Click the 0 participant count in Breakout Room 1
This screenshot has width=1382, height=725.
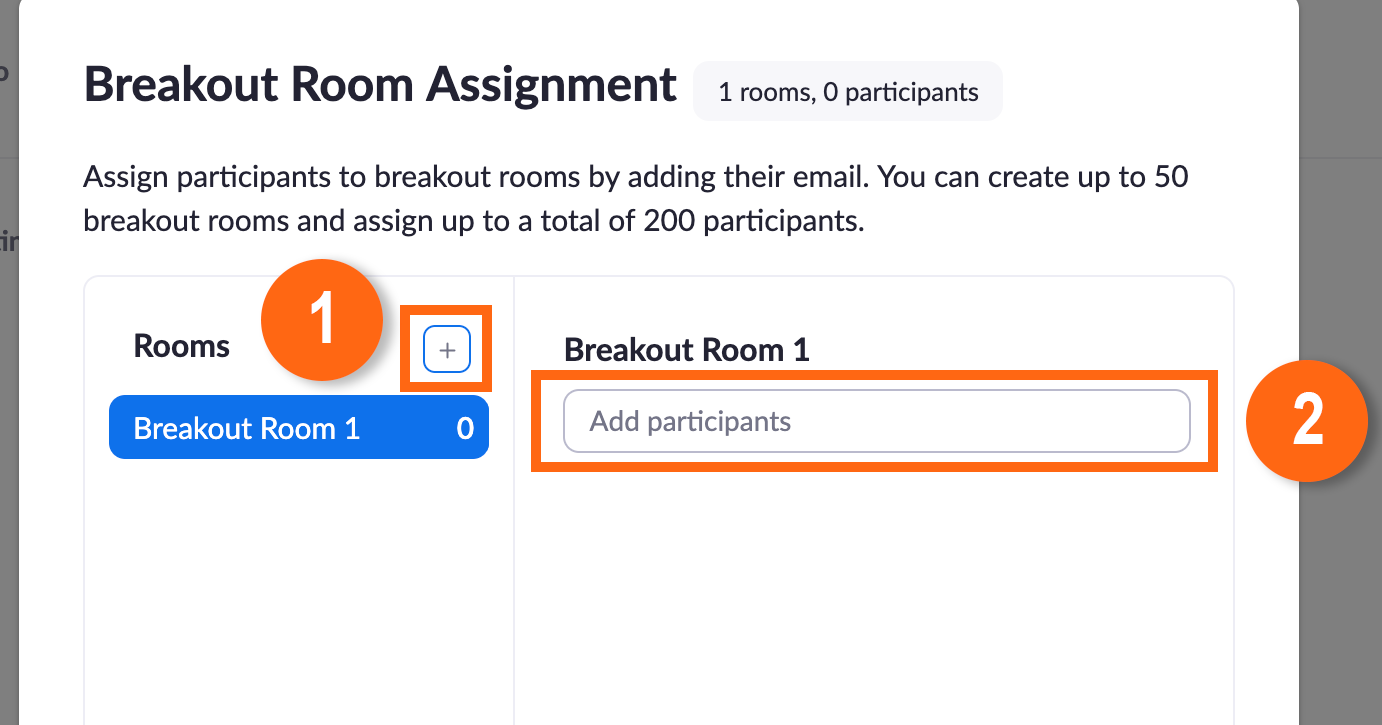click(465, 428)
